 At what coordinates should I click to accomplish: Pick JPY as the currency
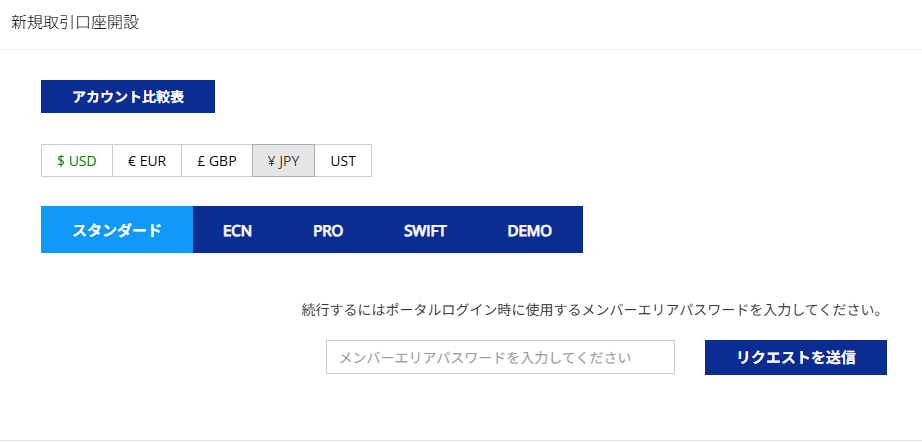[x=284, y=161]
